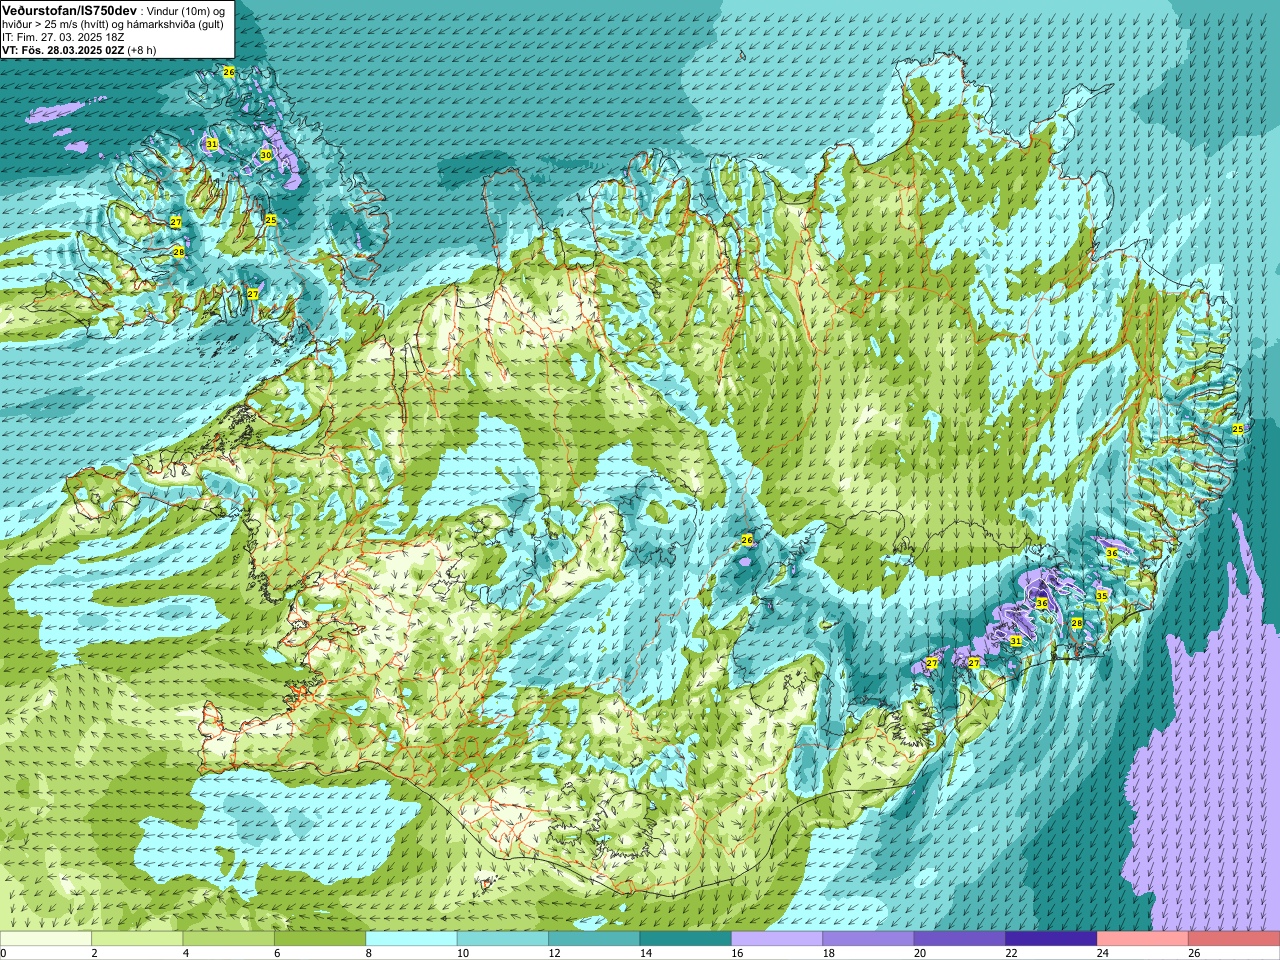This screenshot has width=1280, height=960.
Task: Click the olive green 6–8 legend swatch
Action: 320,939
